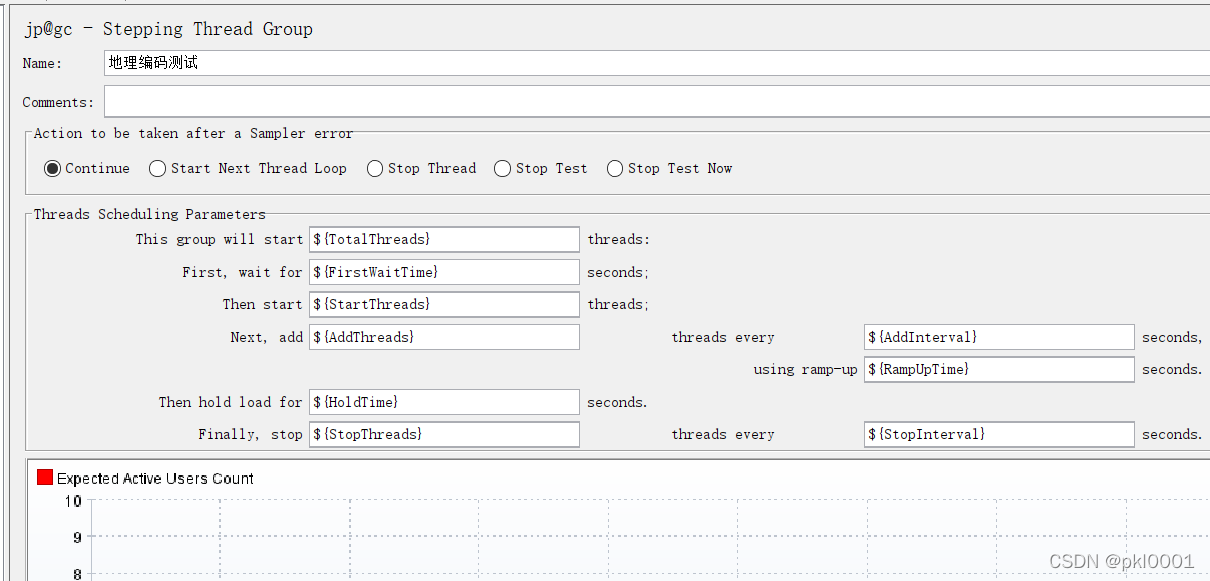1210x581 pixels.
Task: Click the 'Next, add' label
Action: point(266,337)
